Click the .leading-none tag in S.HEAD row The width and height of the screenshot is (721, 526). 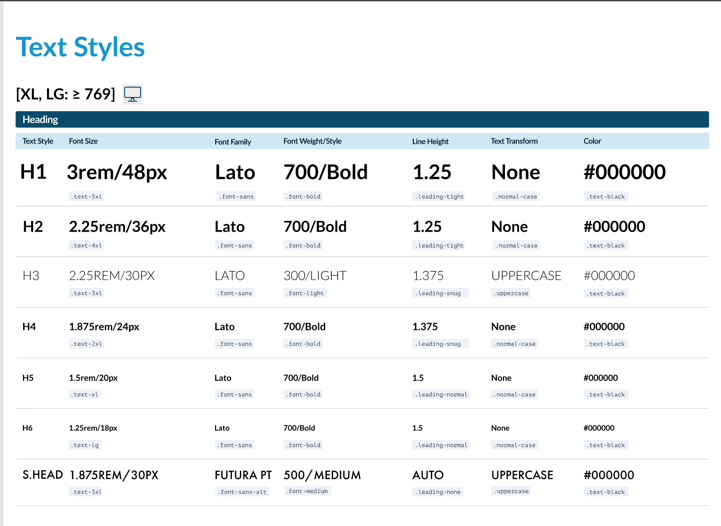click(x=438, y=492)
